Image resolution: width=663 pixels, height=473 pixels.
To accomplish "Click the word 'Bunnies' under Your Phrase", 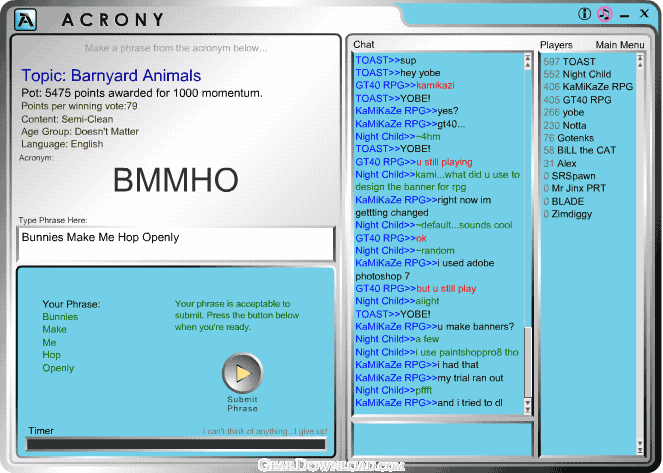I will click(x=60, y=317).
